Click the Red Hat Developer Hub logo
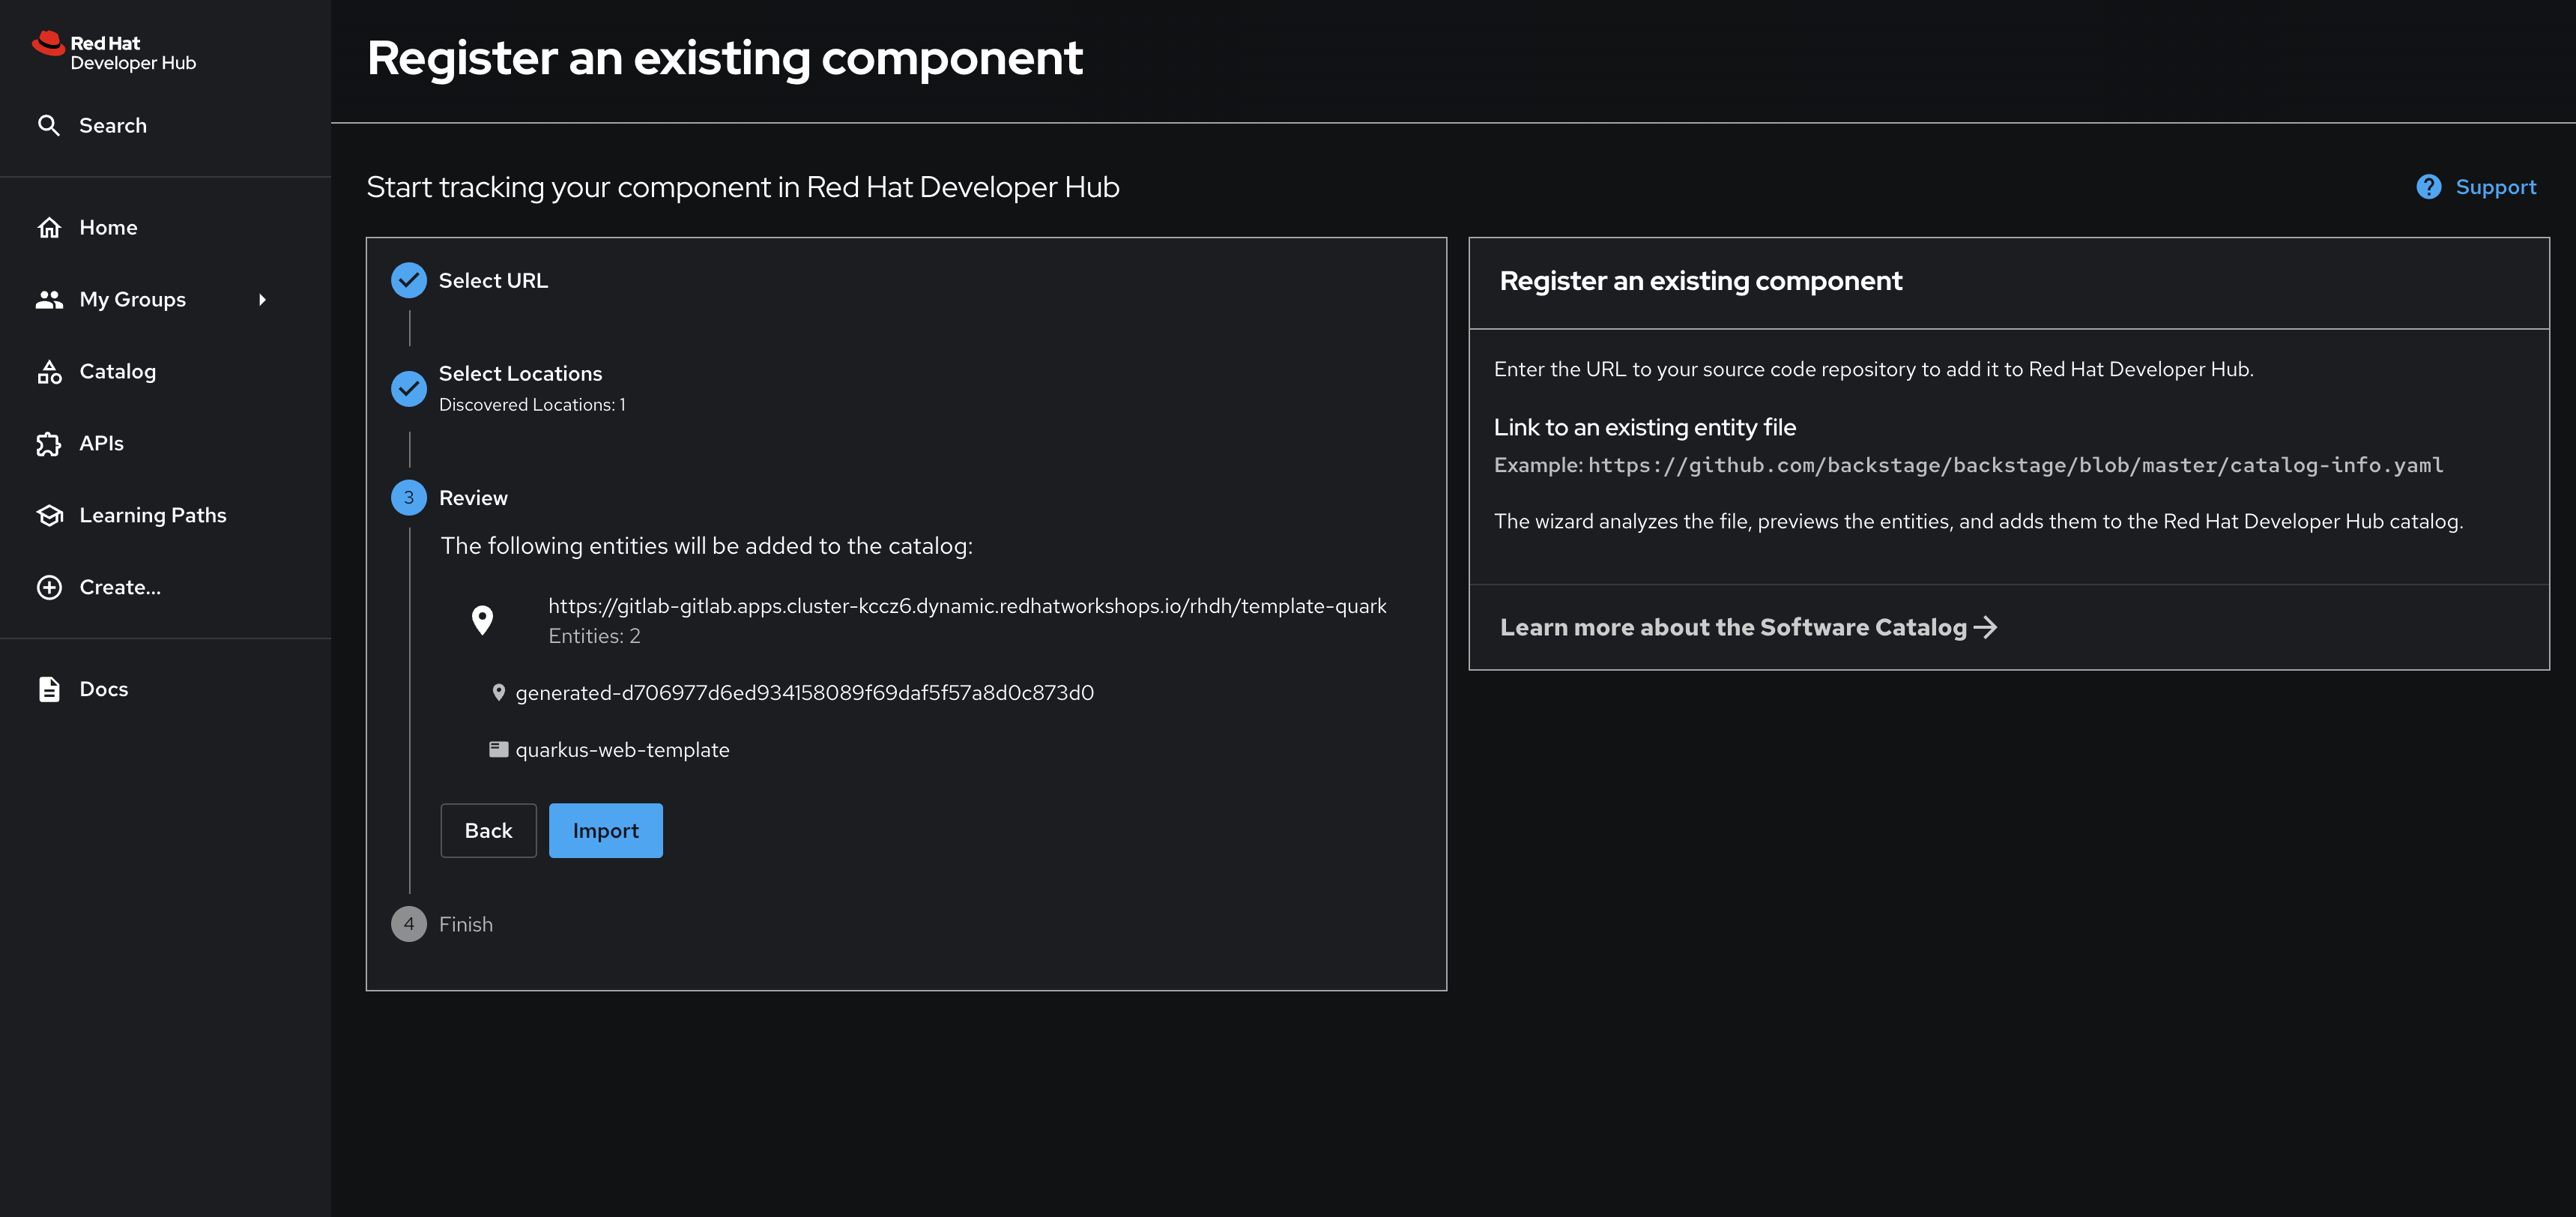Image resolution: width=2576 pixels, height=1217 pixels. [x=114, y=52]
